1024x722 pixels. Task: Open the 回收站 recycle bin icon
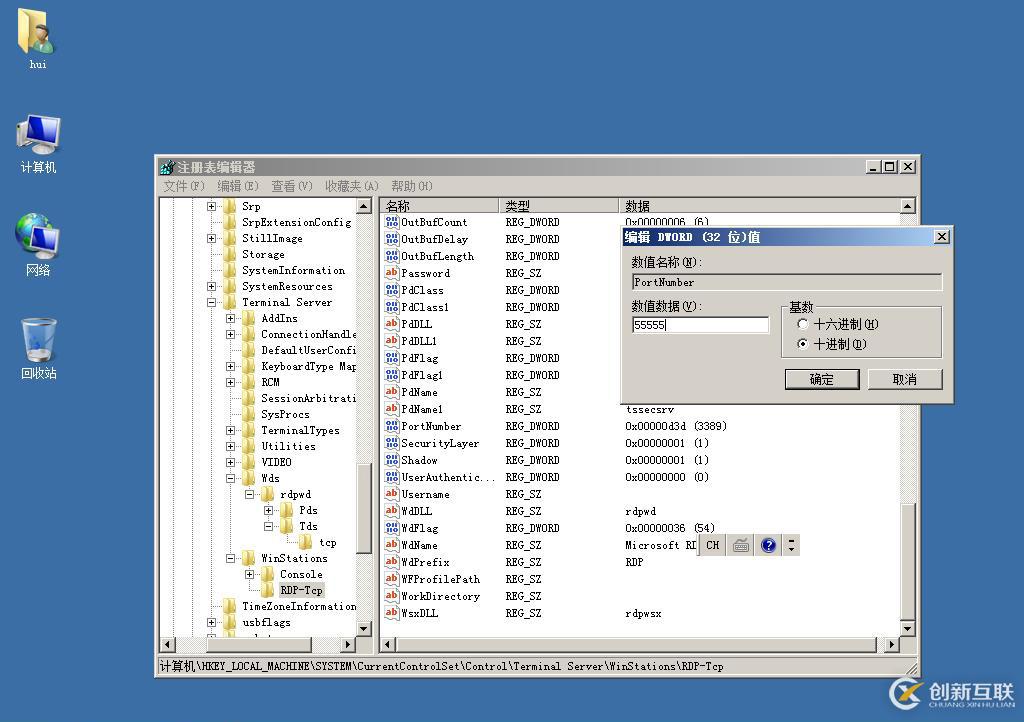click(x=38, y=342)
